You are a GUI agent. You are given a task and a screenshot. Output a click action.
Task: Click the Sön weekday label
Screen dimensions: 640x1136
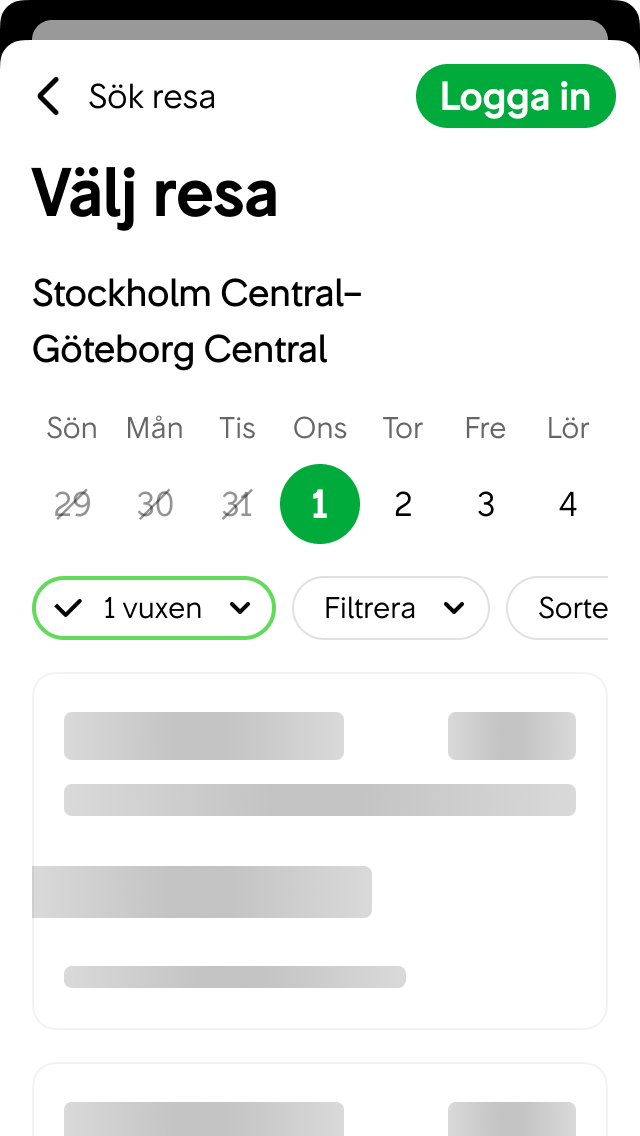tap(71, 428)
